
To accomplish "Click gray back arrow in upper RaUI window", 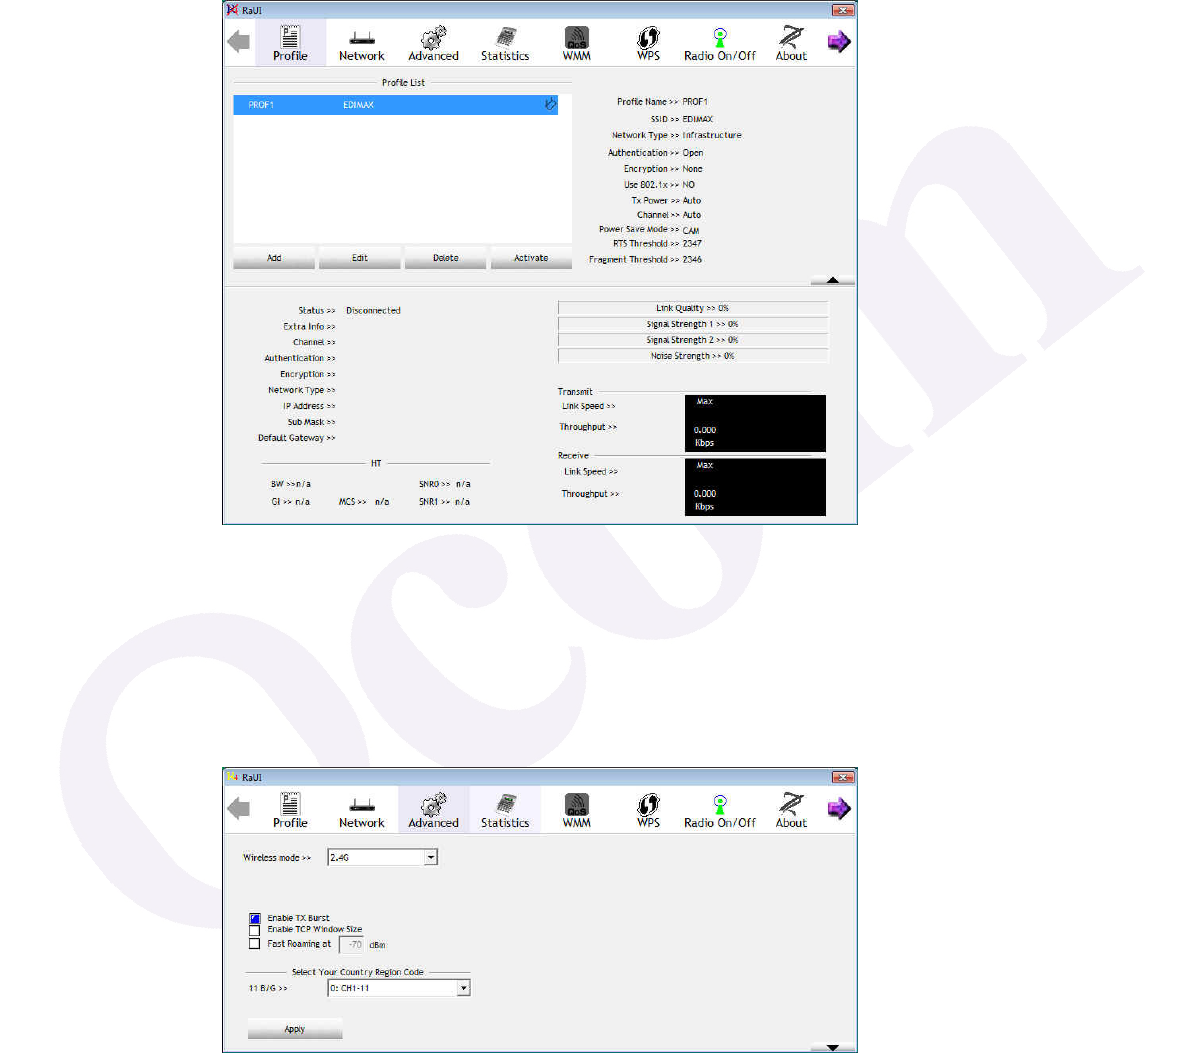I will click(x=239, y=41).
